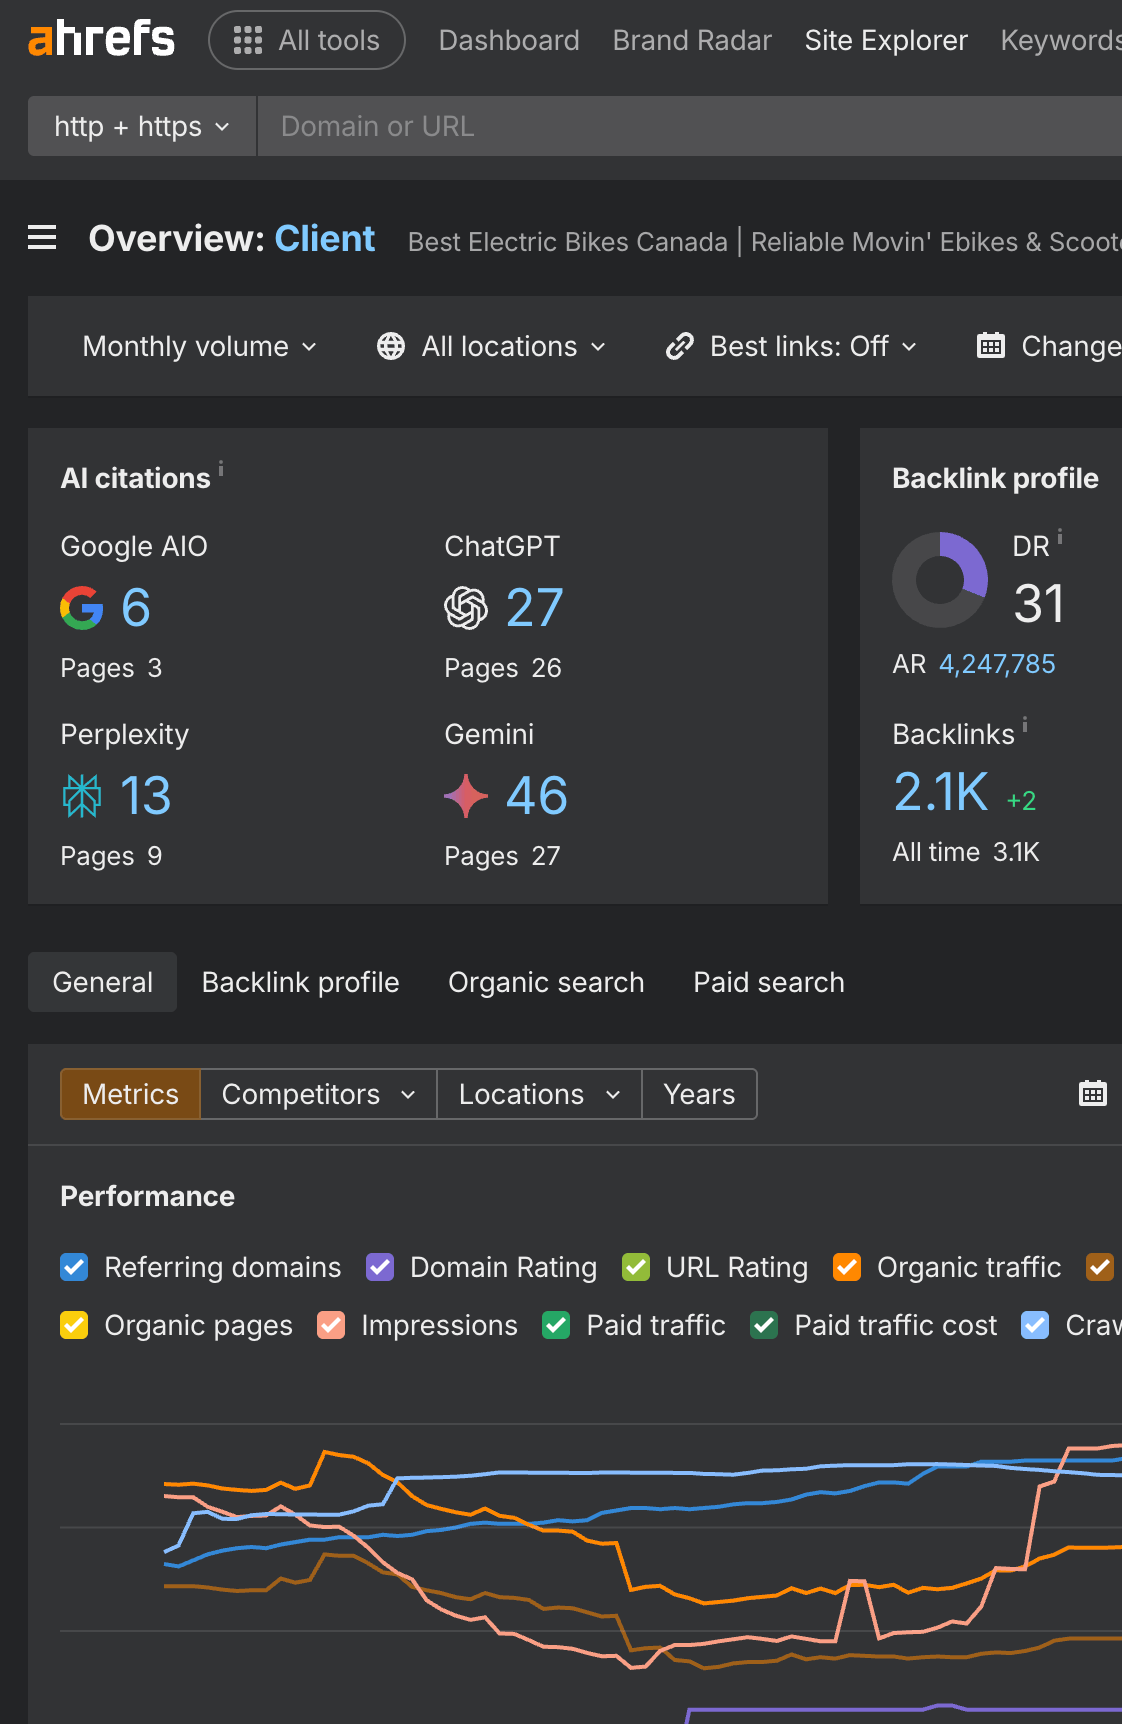Open Gemini citations count 46
The height and width of the screenshot is (1724, 1122).
coord(537,796)
